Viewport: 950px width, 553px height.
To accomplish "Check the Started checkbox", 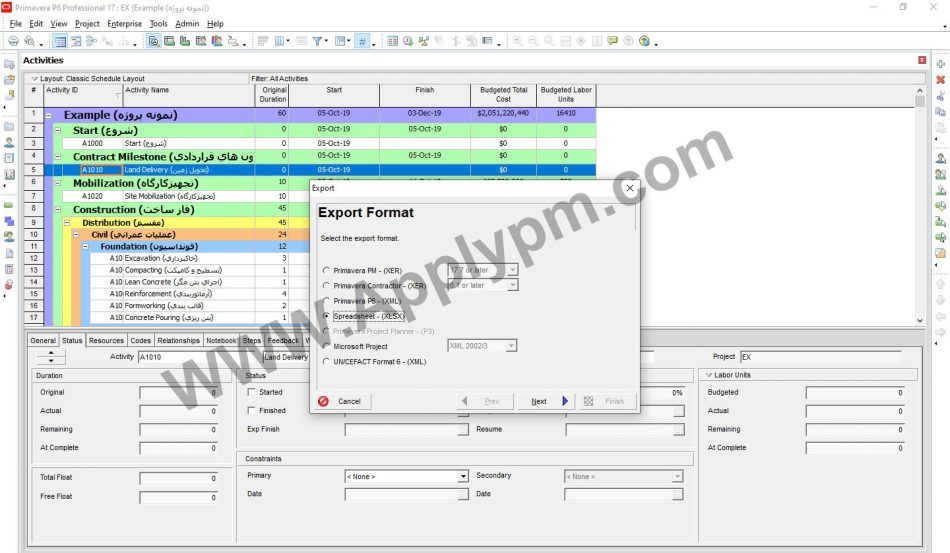I will tap(251, 392).
